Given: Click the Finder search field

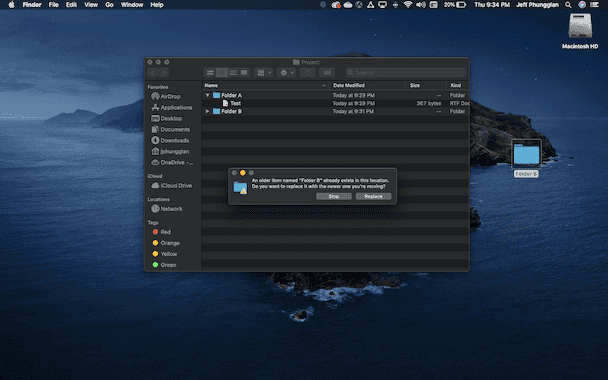Looking at the screenshot, I should pyautogui.click(x=406, y=73).
